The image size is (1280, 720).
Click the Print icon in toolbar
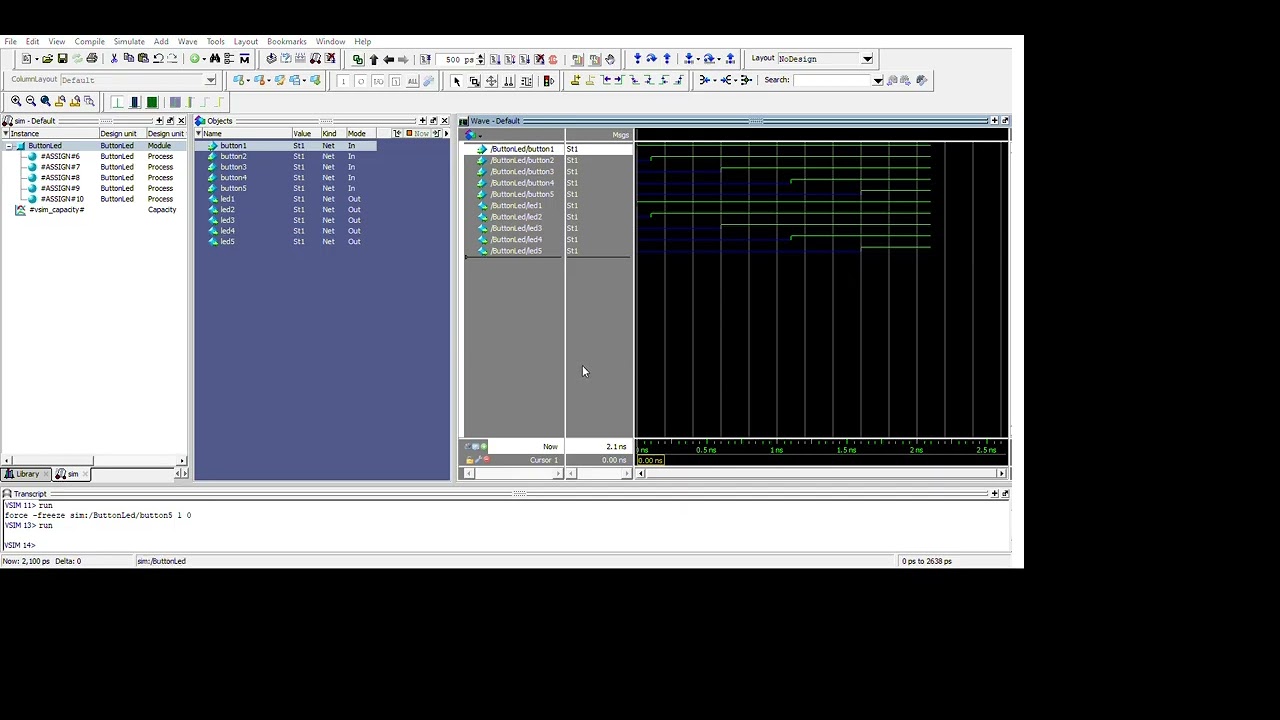coord(91,58)
